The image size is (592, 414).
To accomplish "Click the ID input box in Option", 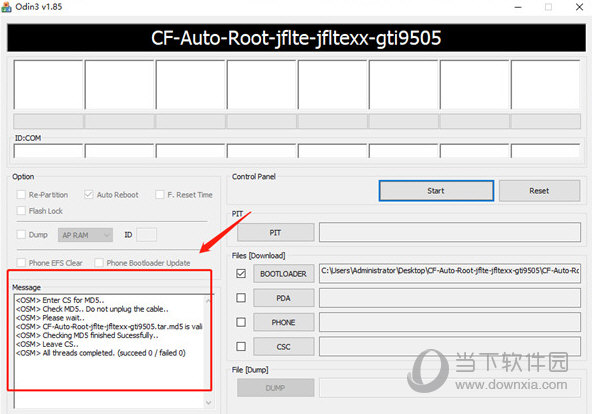I will 146,235.
